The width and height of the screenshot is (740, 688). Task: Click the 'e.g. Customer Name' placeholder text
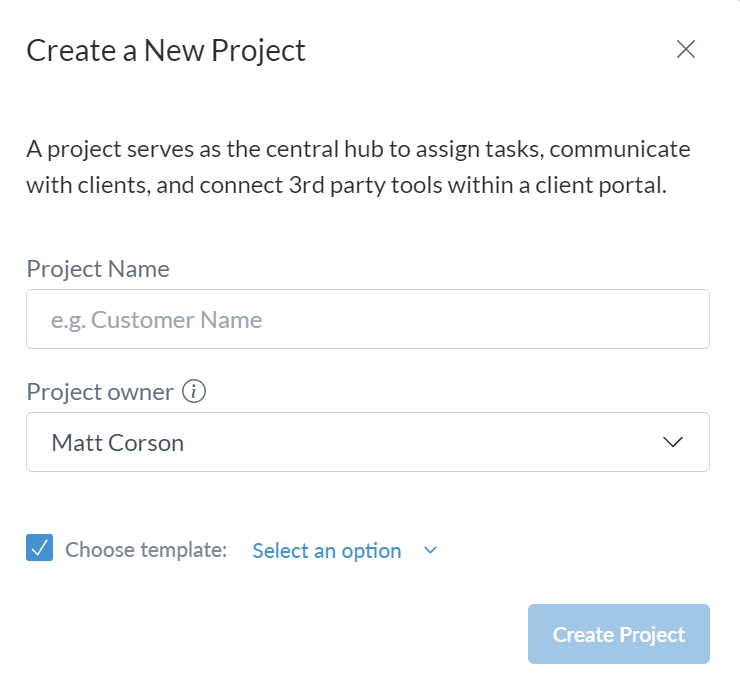(x=156, y=320)
